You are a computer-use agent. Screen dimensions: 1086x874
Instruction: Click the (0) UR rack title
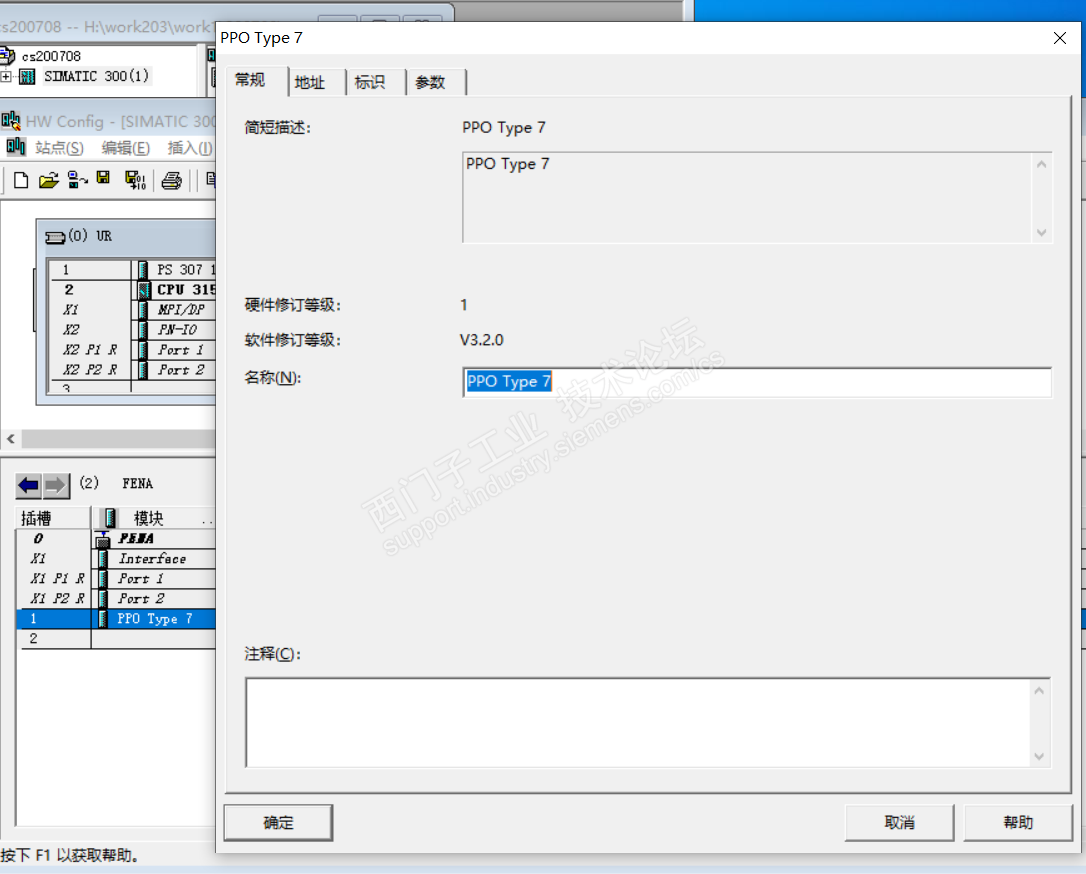89,236
